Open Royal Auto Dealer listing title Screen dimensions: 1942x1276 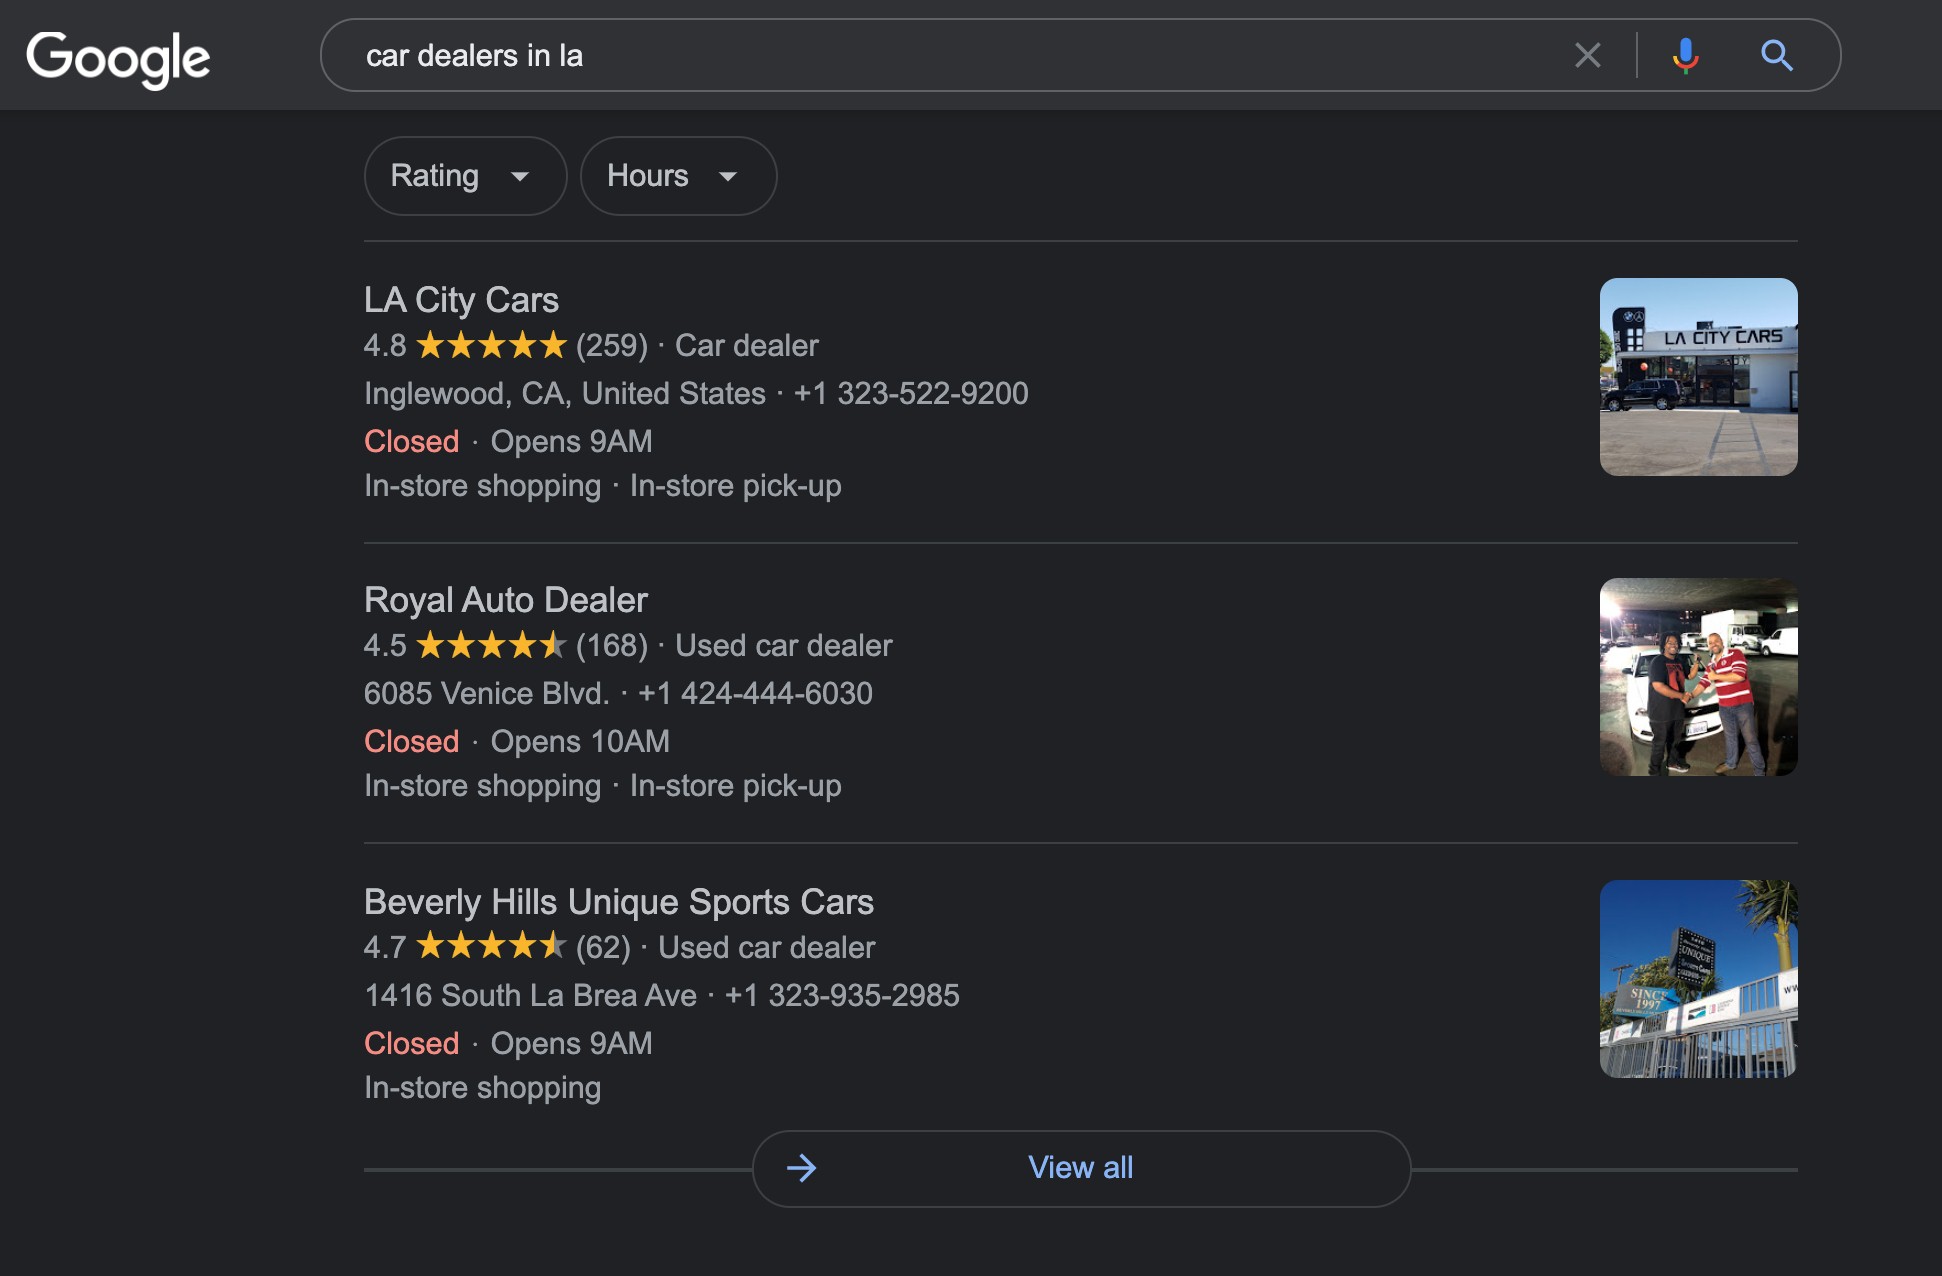(506, 600)
